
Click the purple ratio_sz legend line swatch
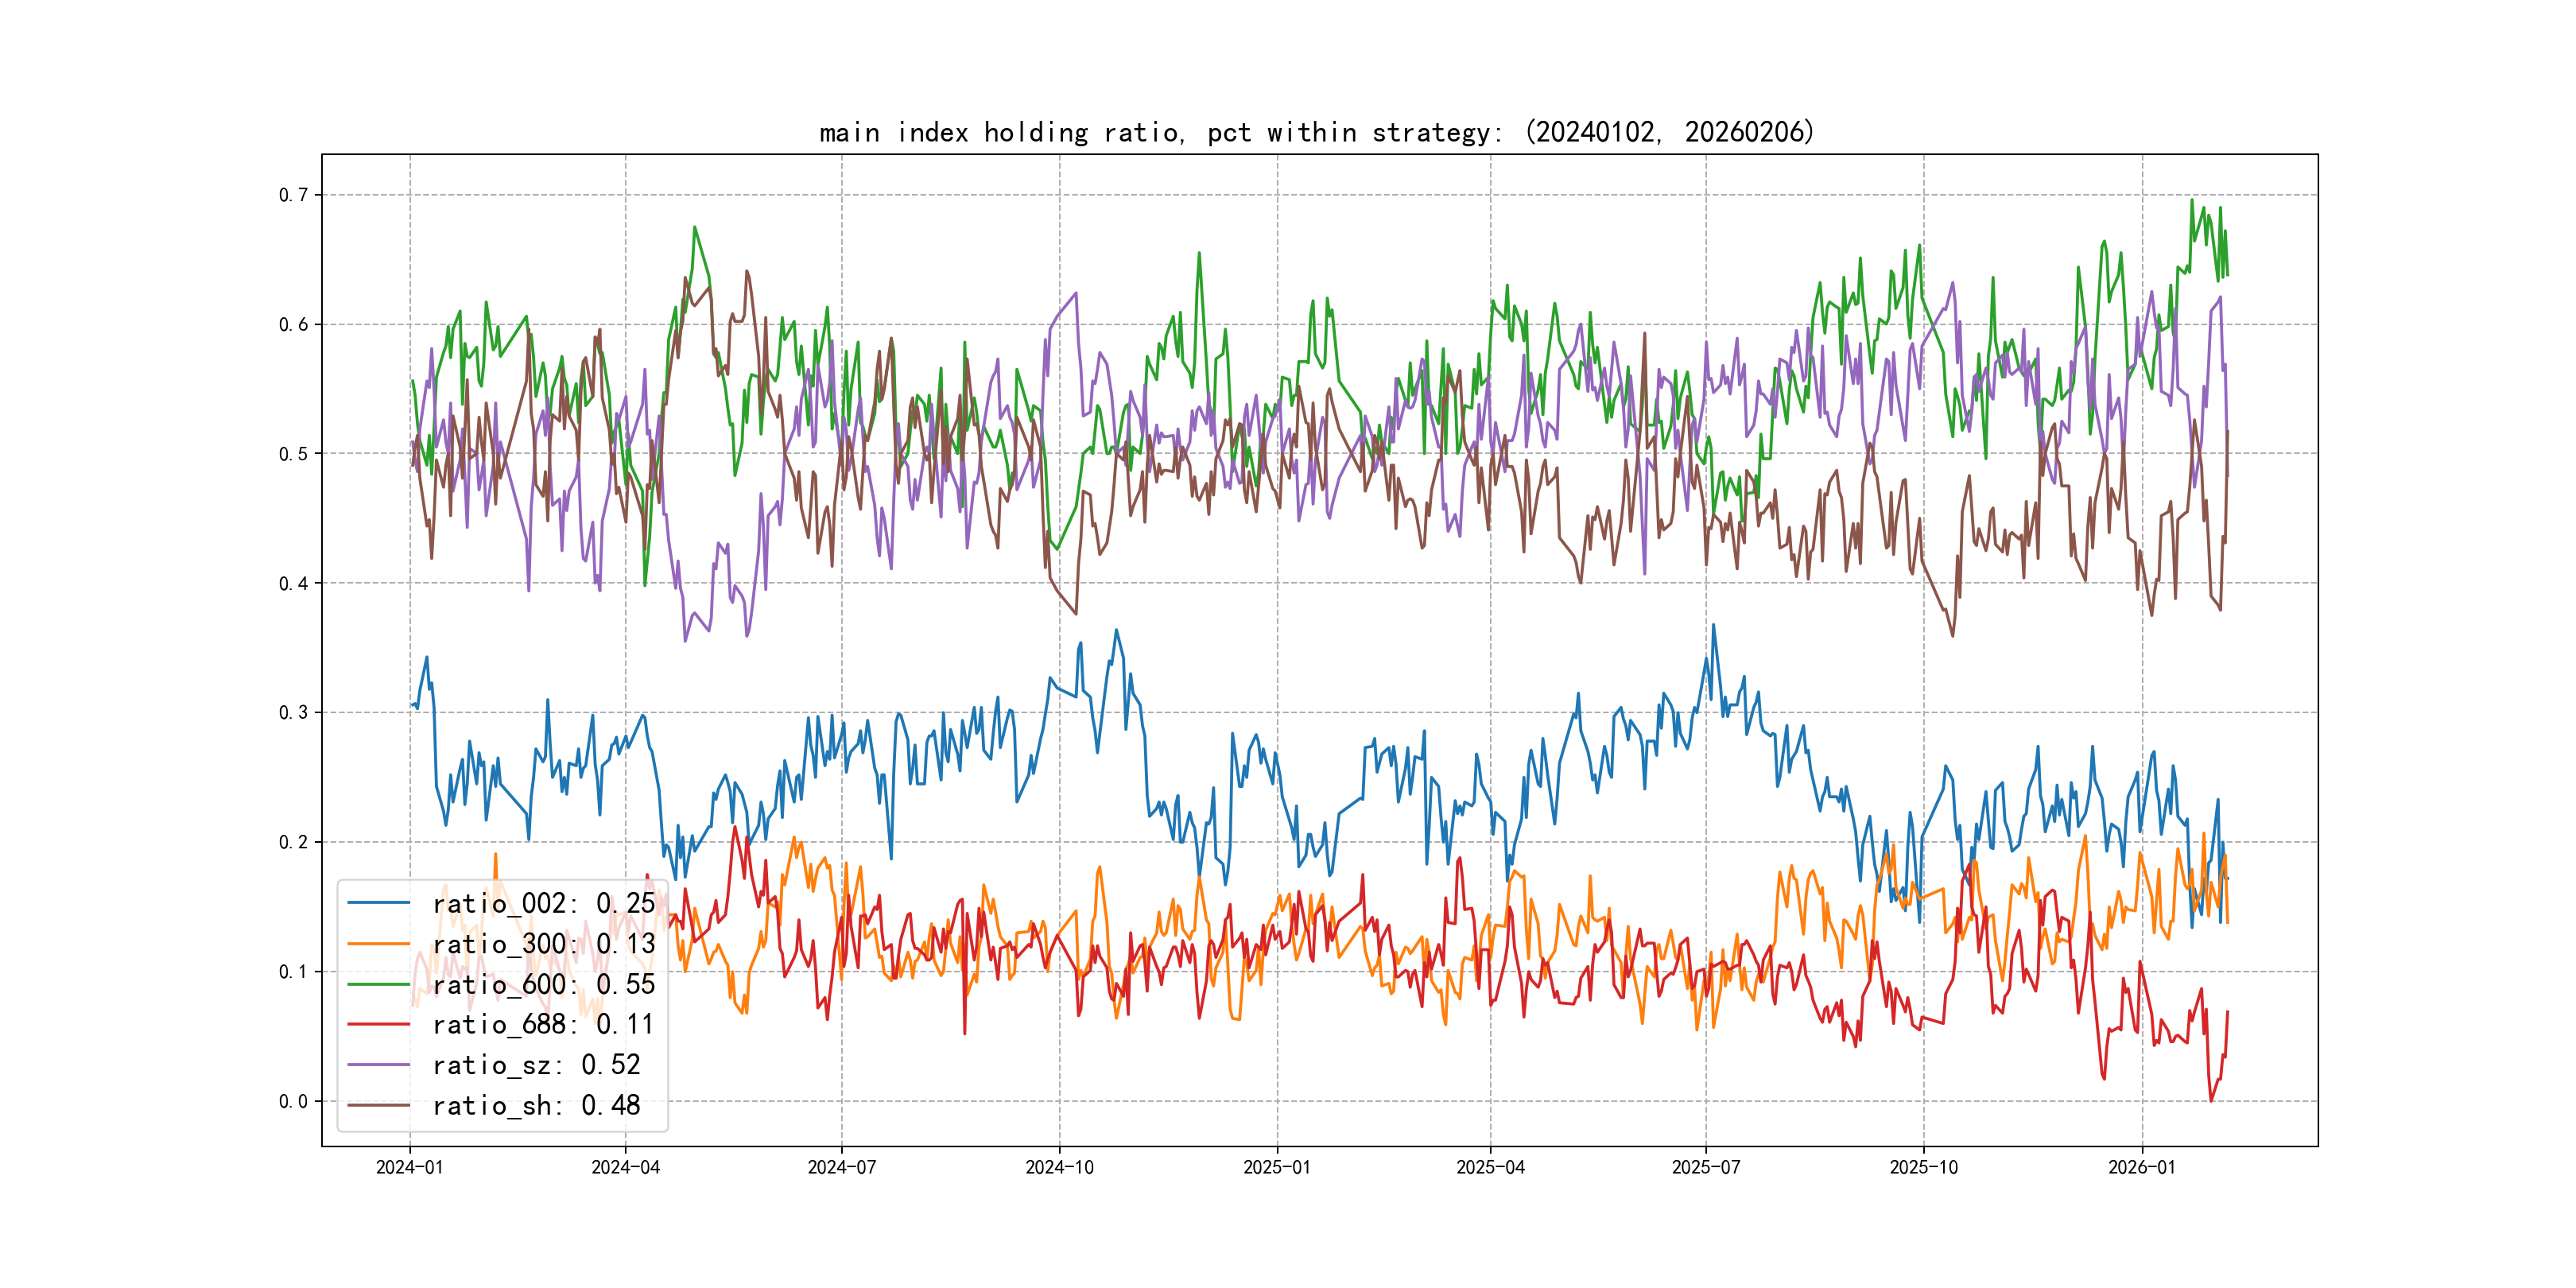(379, 1065)
